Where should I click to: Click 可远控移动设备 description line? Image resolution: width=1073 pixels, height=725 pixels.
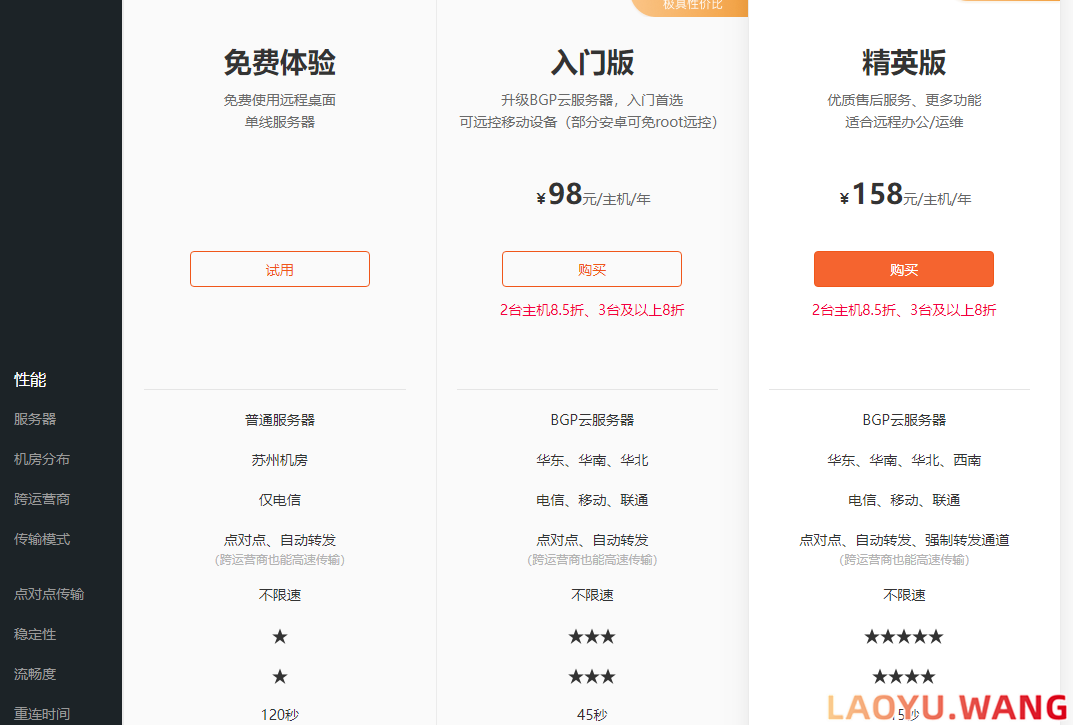pyautogui.click(x=589, y=122)
